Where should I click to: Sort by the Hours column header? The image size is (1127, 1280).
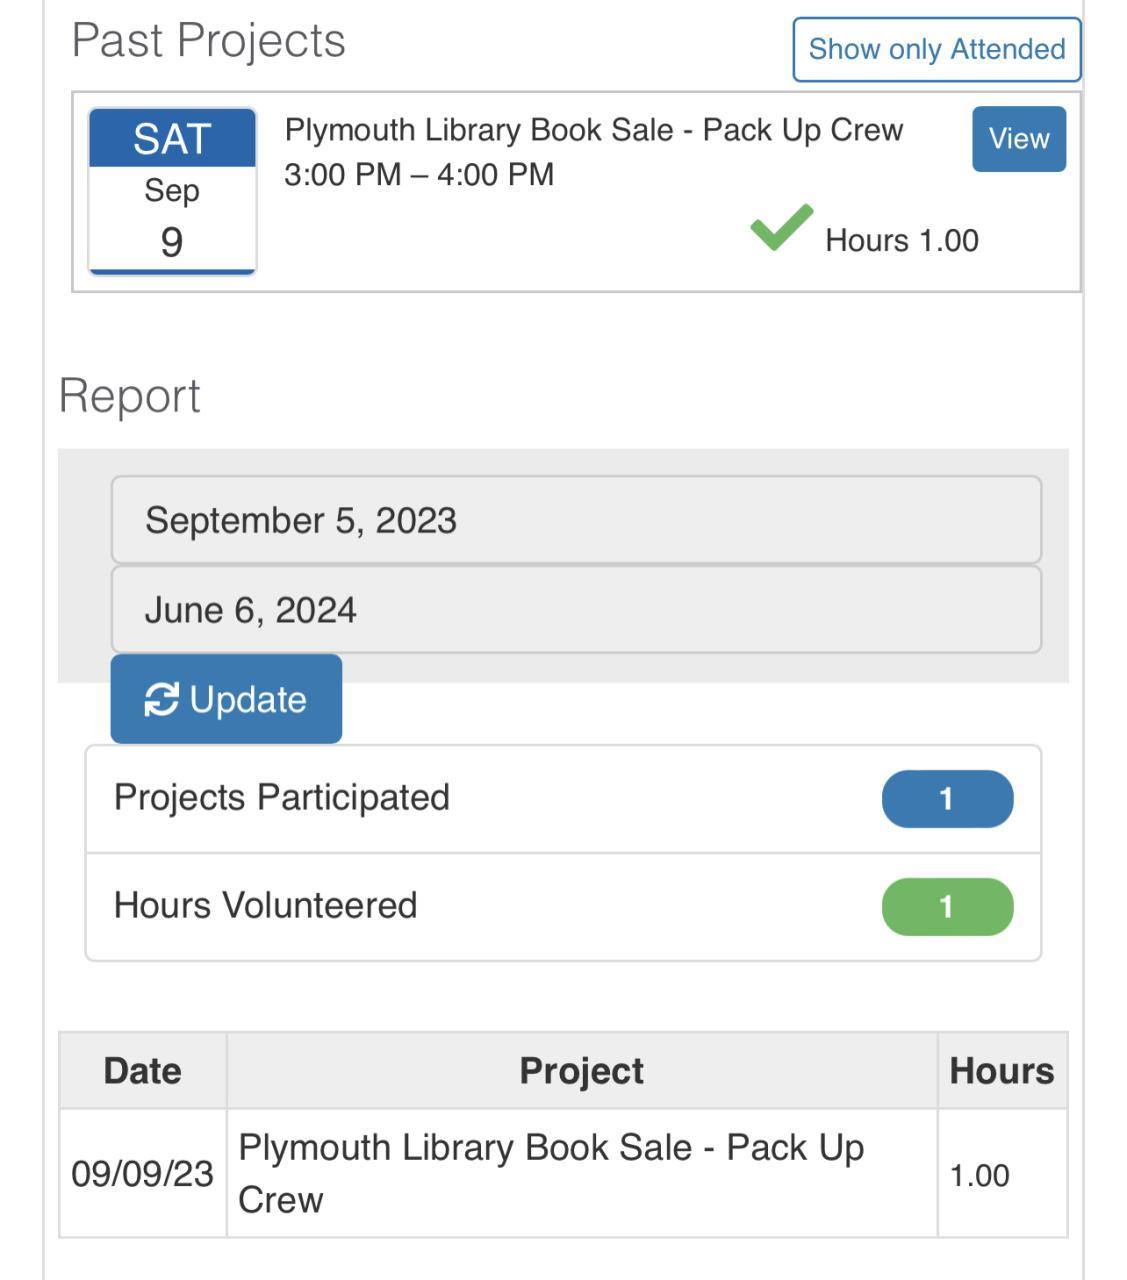click(1001, 1071)
